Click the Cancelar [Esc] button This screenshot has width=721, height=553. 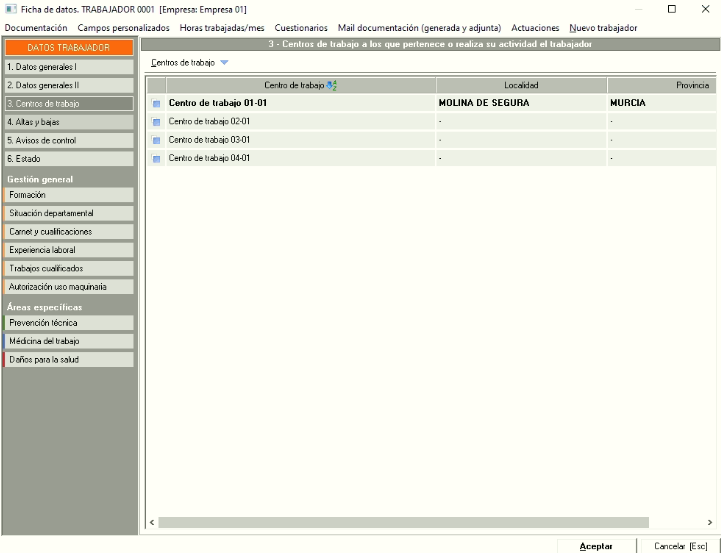680,546
